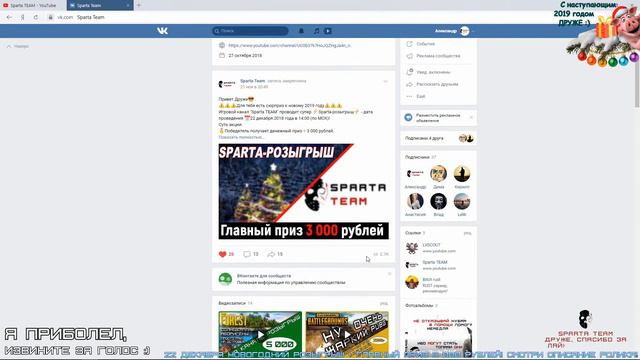Screen dimensions: 640x360
Task: Open subscriber Кирилл's avatar
Action: coord(462,174)
